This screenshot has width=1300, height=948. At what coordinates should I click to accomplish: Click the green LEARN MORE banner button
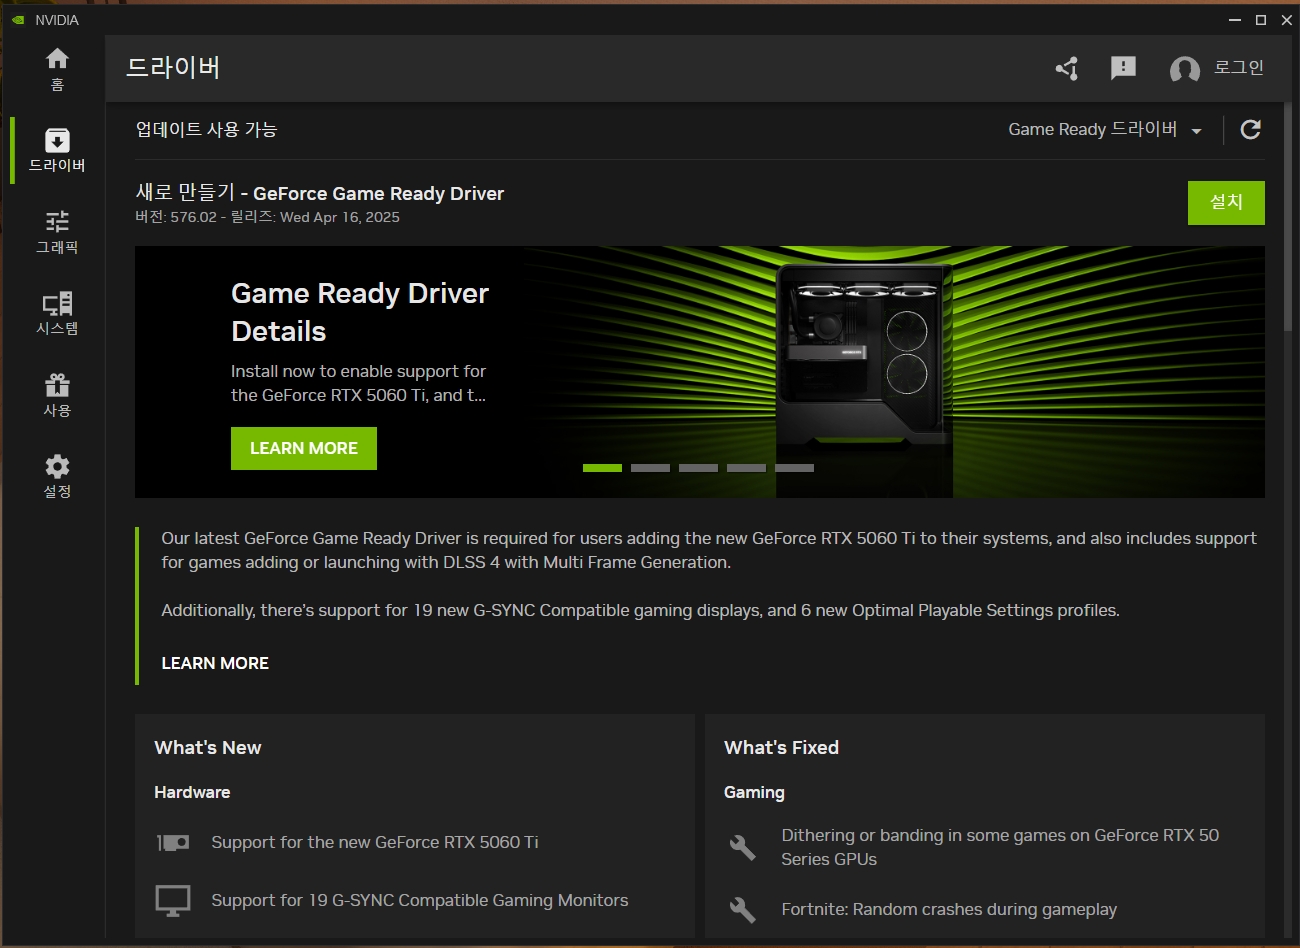(304, 448)
